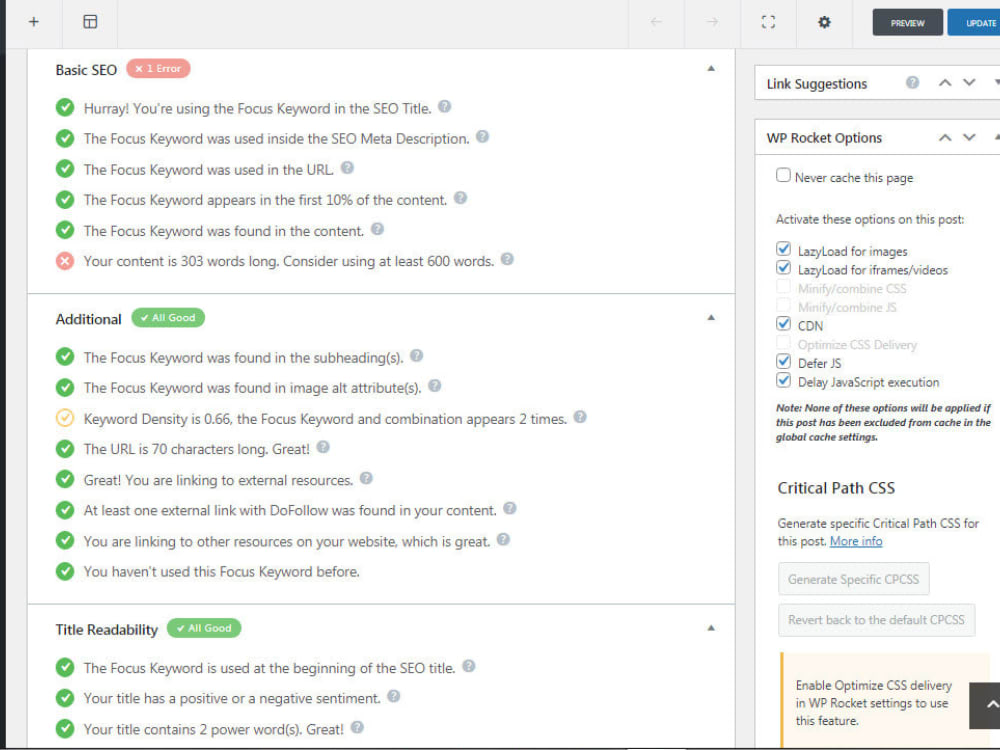
Task: Toggle the Minify/combine CSS checkbox
Action: pos(783,286)
